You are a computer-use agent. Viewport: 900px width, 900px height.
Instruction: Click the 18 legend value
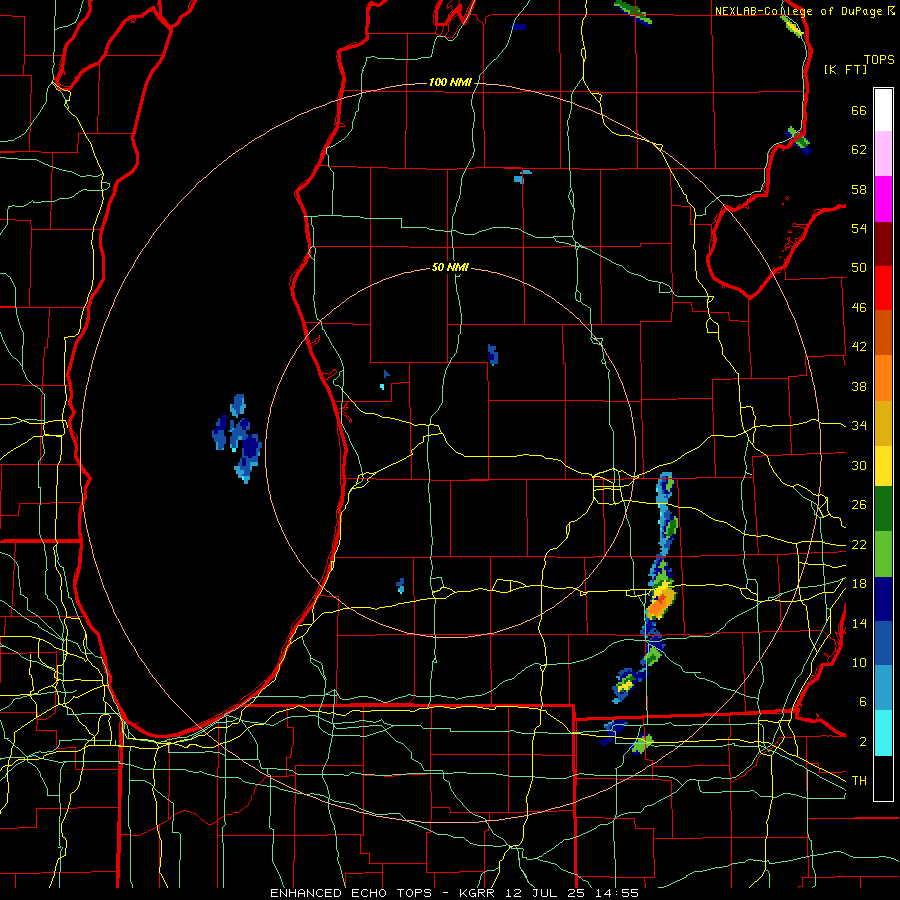(859, 584)
